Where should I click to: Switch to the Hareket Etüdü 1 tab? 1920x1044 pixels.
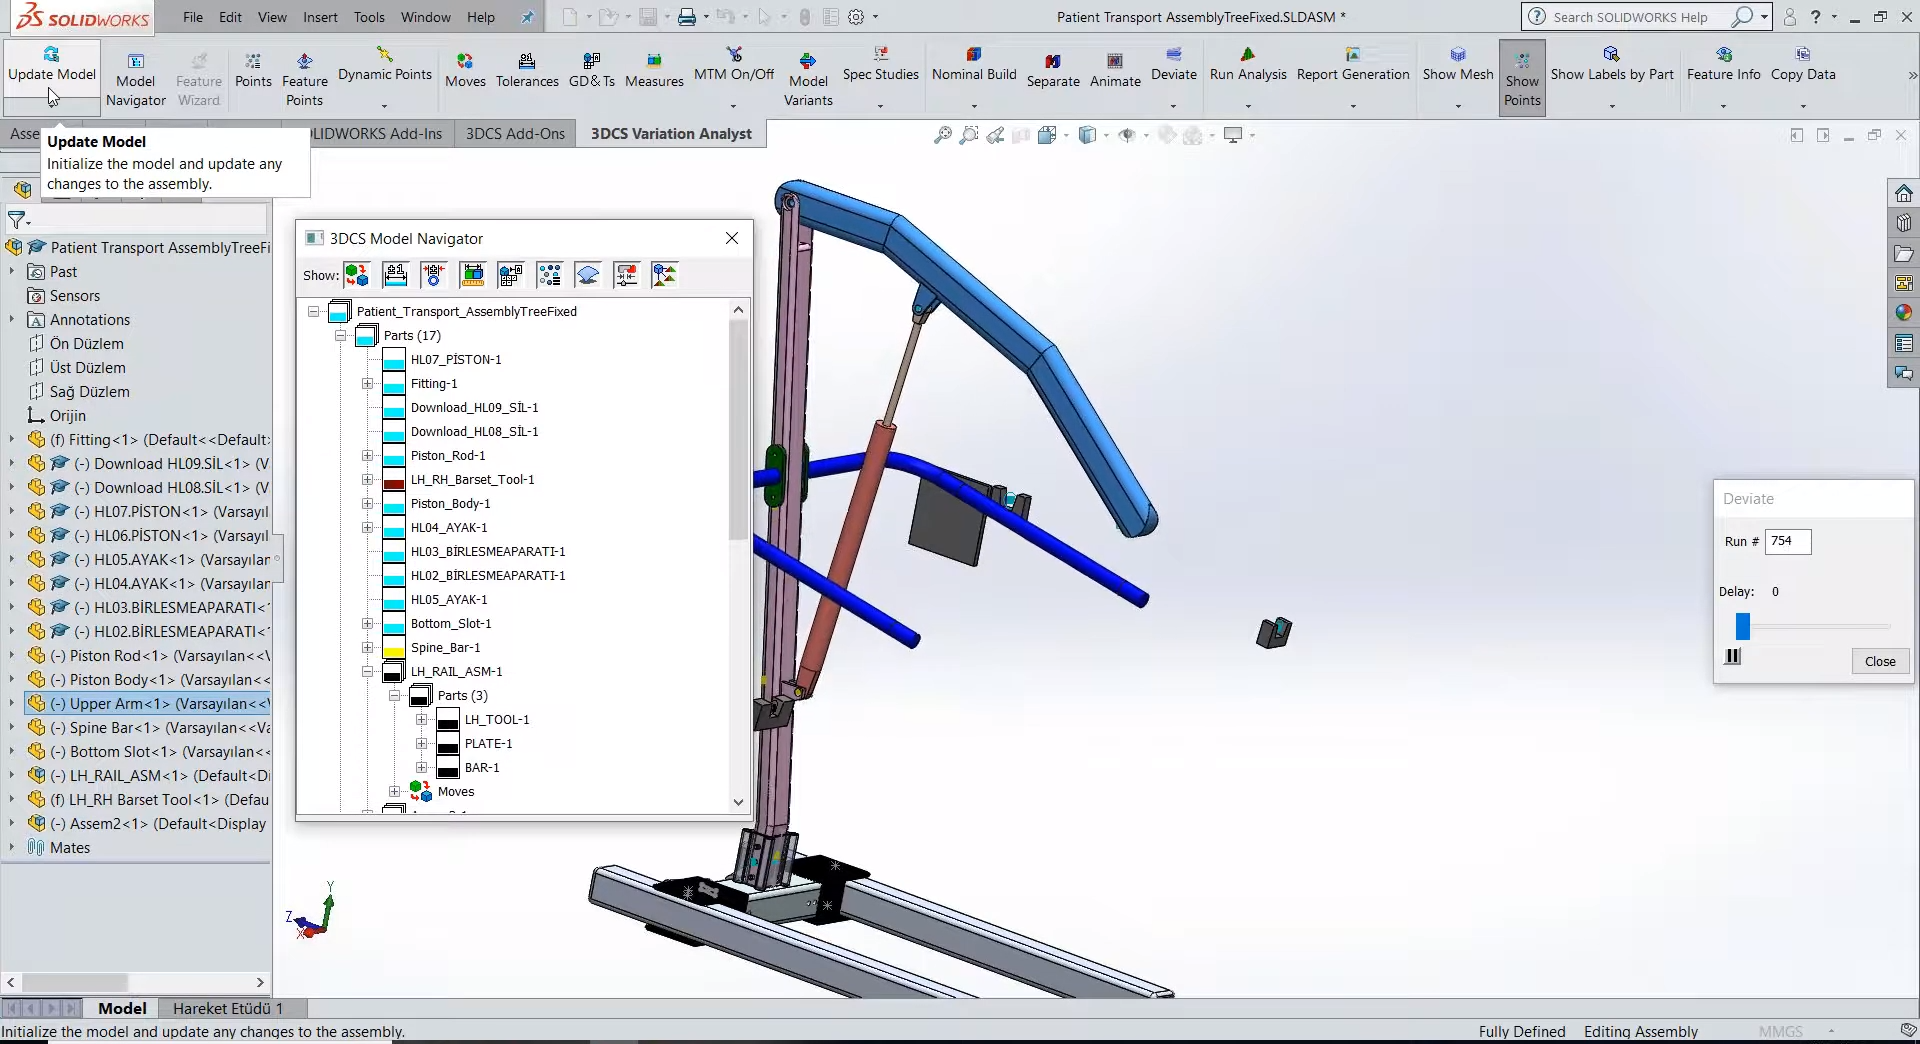coord(228,1008)
